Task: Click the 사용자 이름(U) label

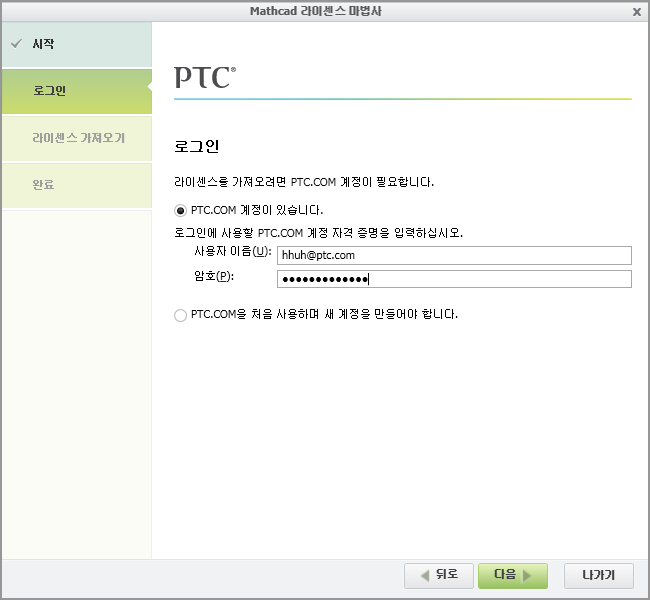Action: tap(233, 251)
